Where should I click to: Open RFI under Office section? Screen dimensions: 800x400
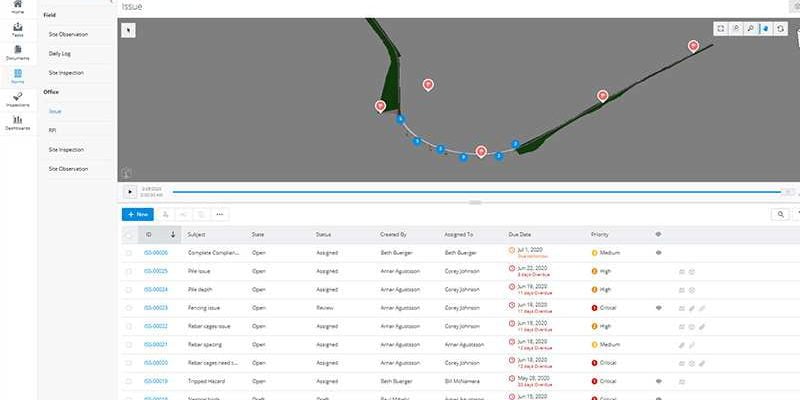click(52, 130)
